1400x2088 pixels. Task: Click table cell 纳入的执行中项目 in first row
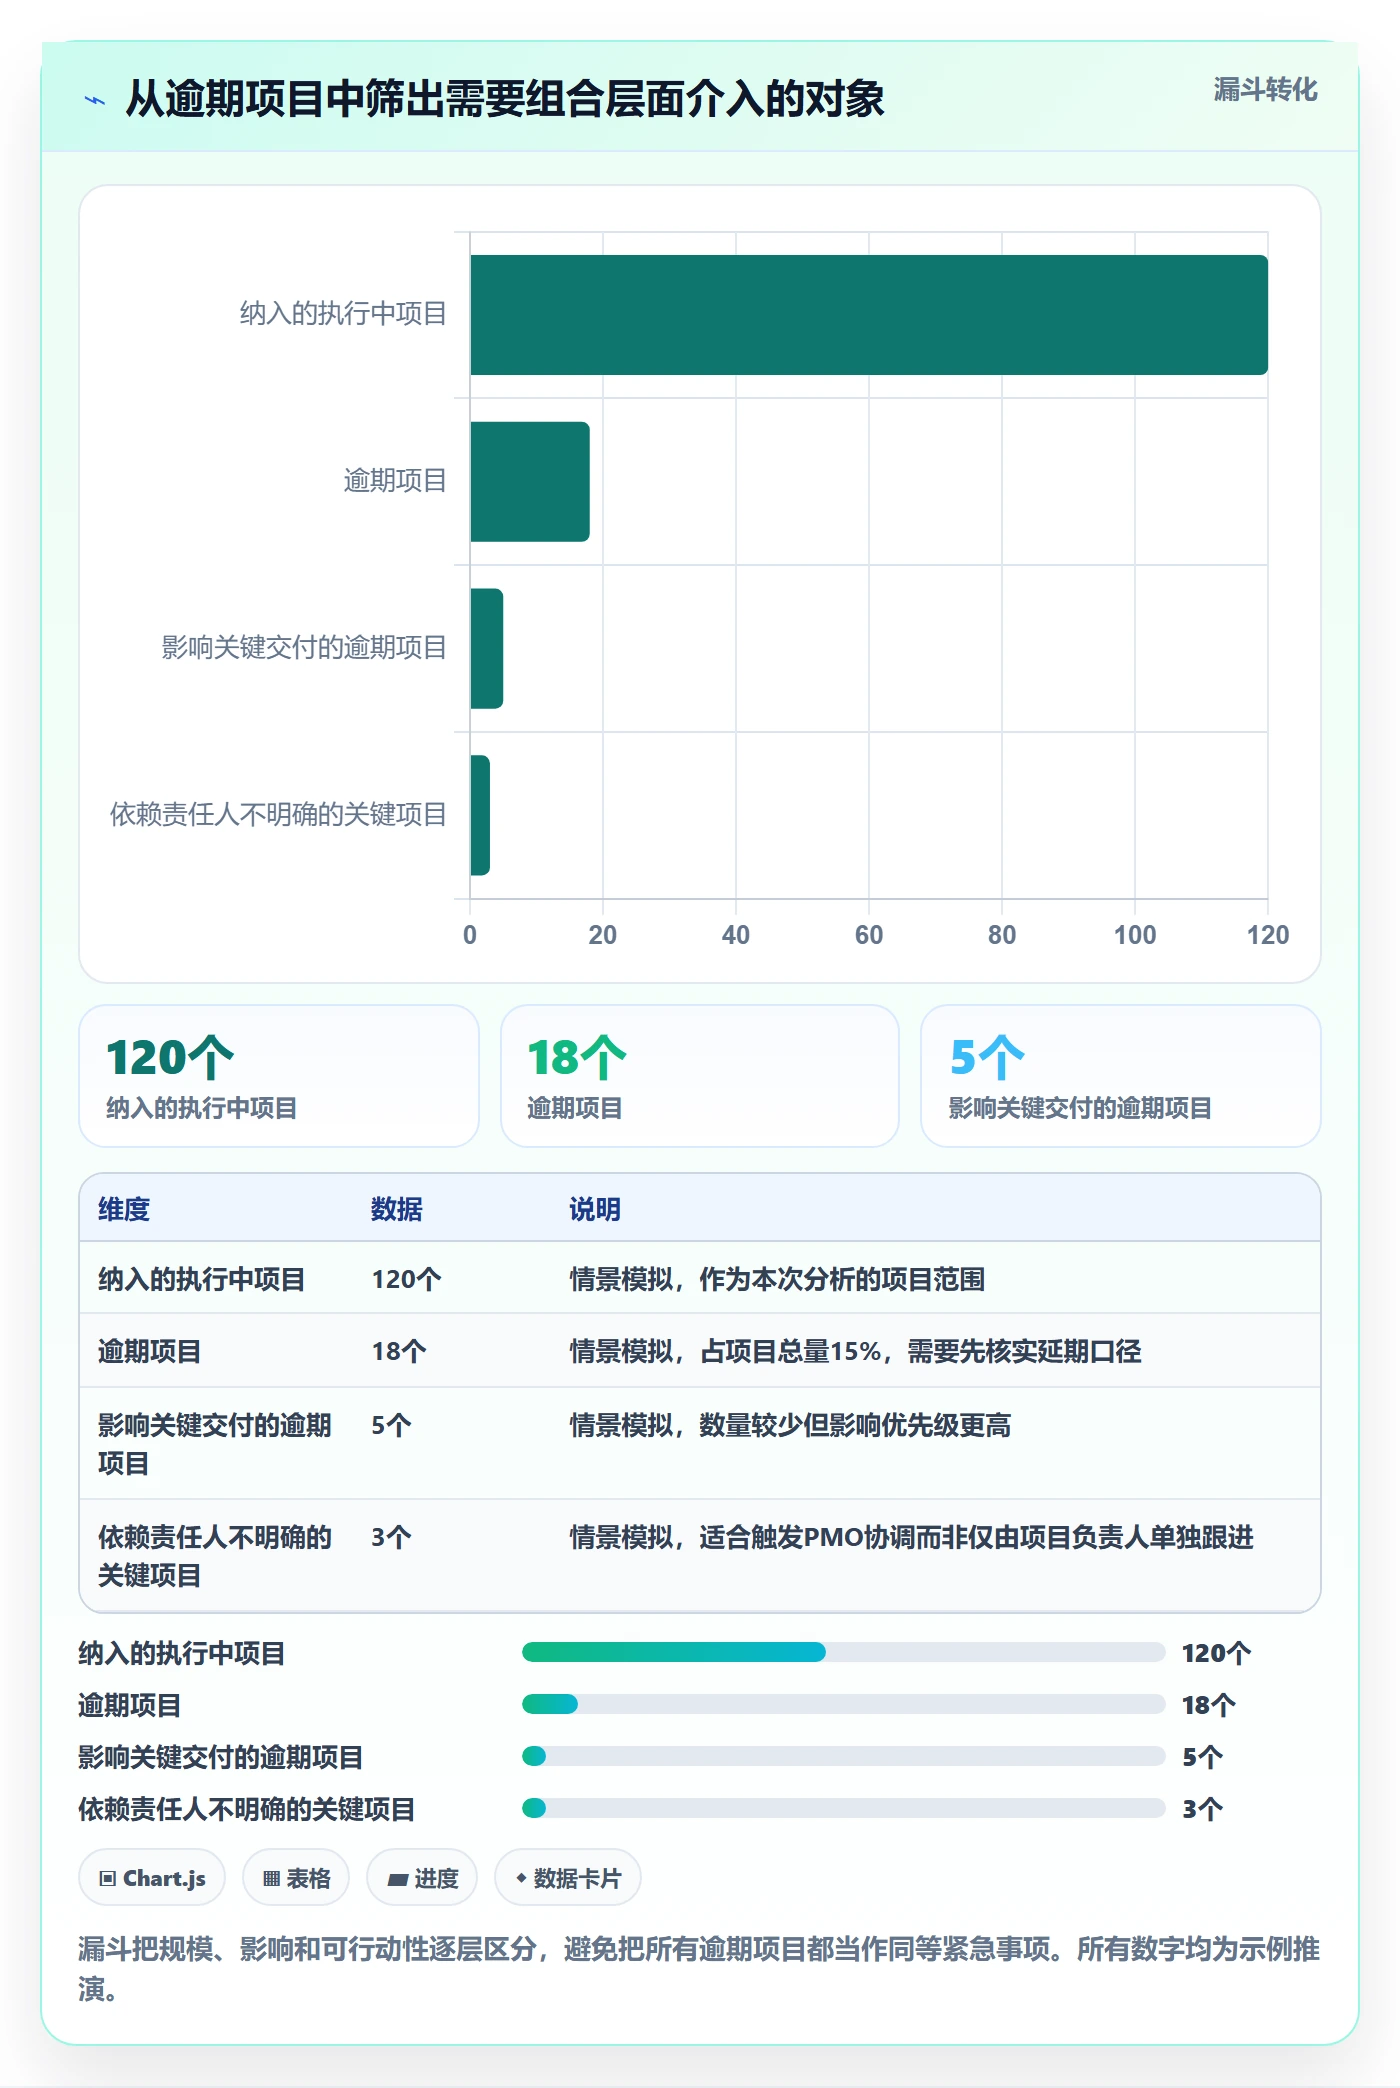pyautogui.click(x=202, y=1279)
